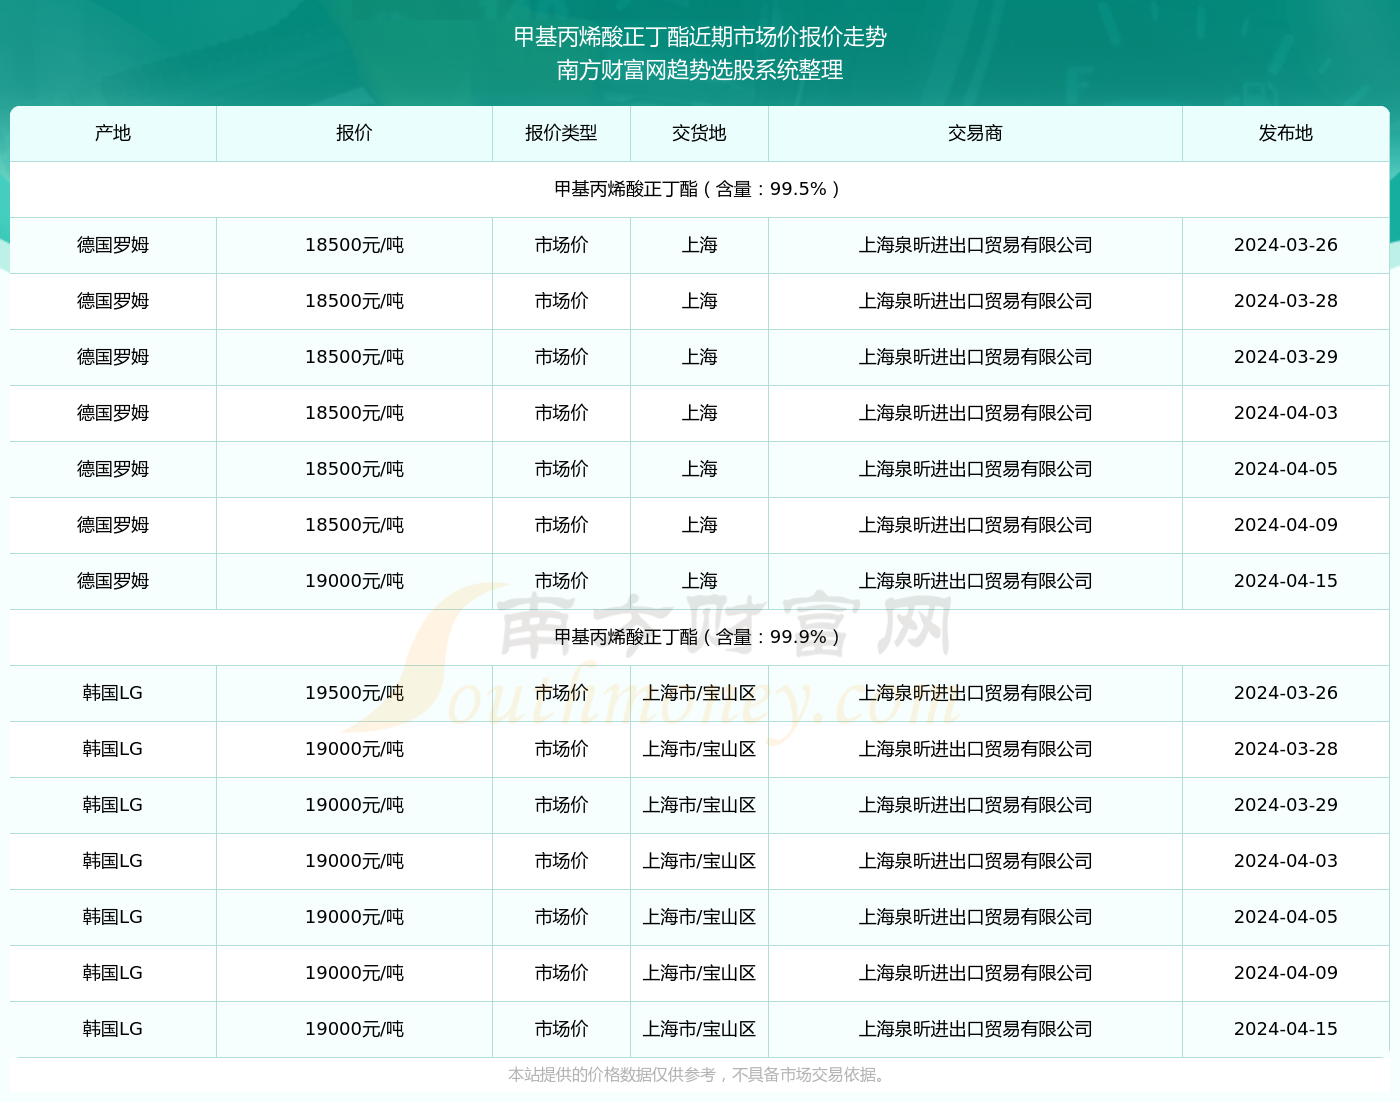Image resolution: width=1400 pixels, height=1102 pixels.
Task: Click date 2024-03-26 in 韩国LG row
Action: click(1286, 693)
